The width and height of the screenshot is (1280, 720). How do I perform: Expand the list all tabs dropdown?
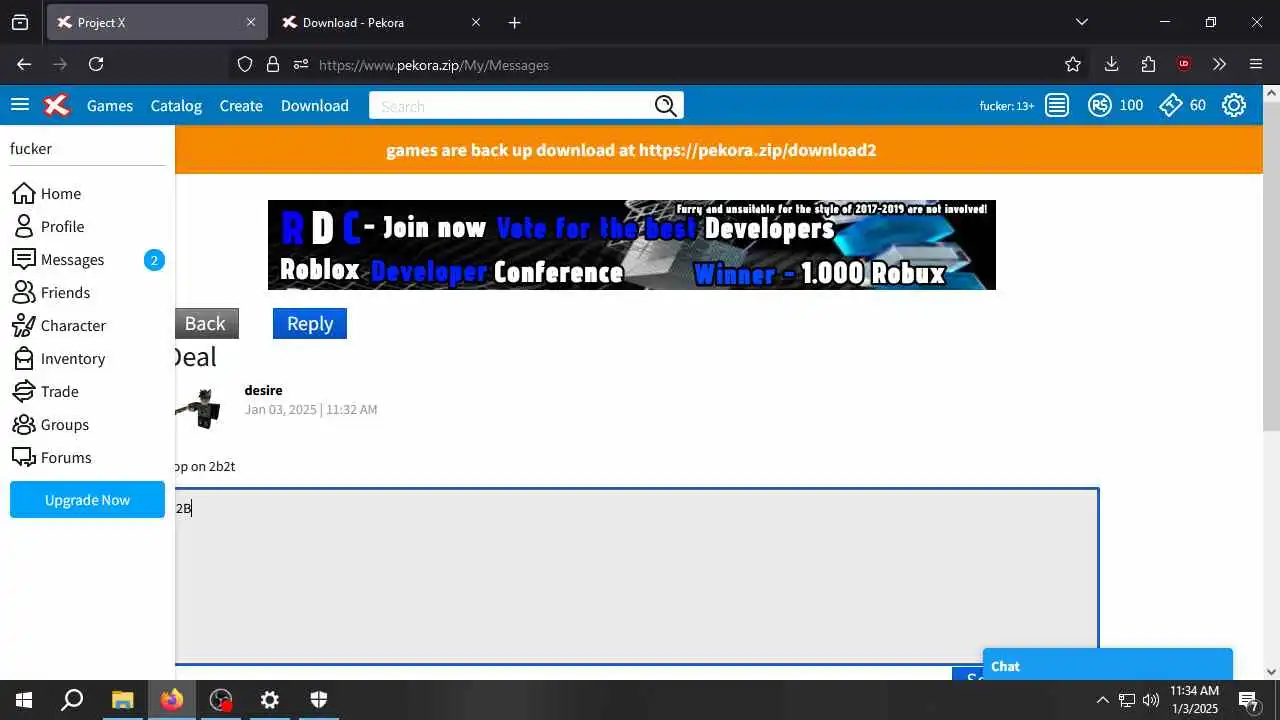point(1081,22)
